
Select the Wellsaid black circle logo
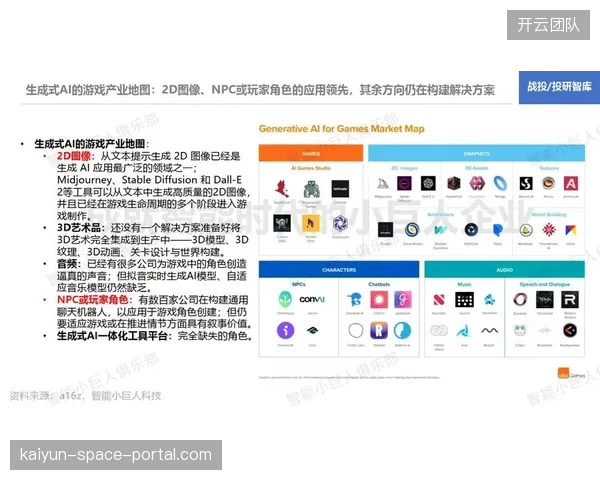coord(570,330)
